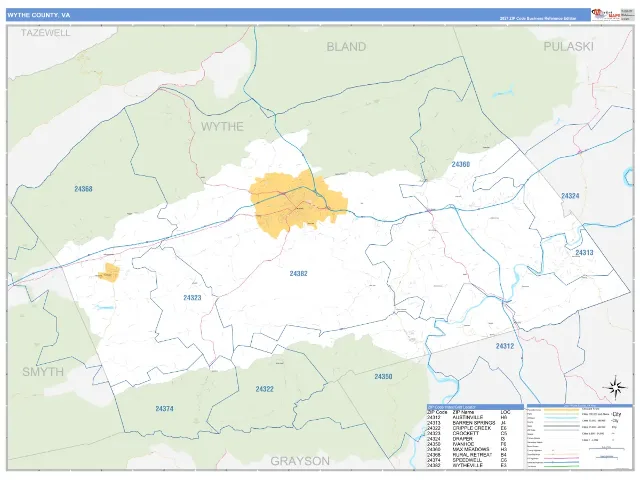The image size is (640, 480).
Task: Click the 'LOC' column heading
Action: (505, 412)
